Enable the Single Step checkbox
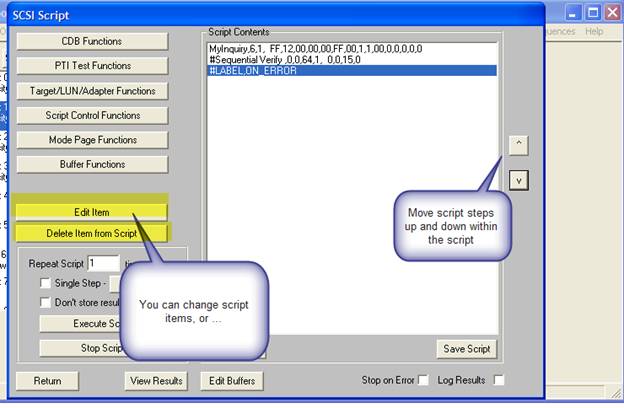 (x=45, y=283)
